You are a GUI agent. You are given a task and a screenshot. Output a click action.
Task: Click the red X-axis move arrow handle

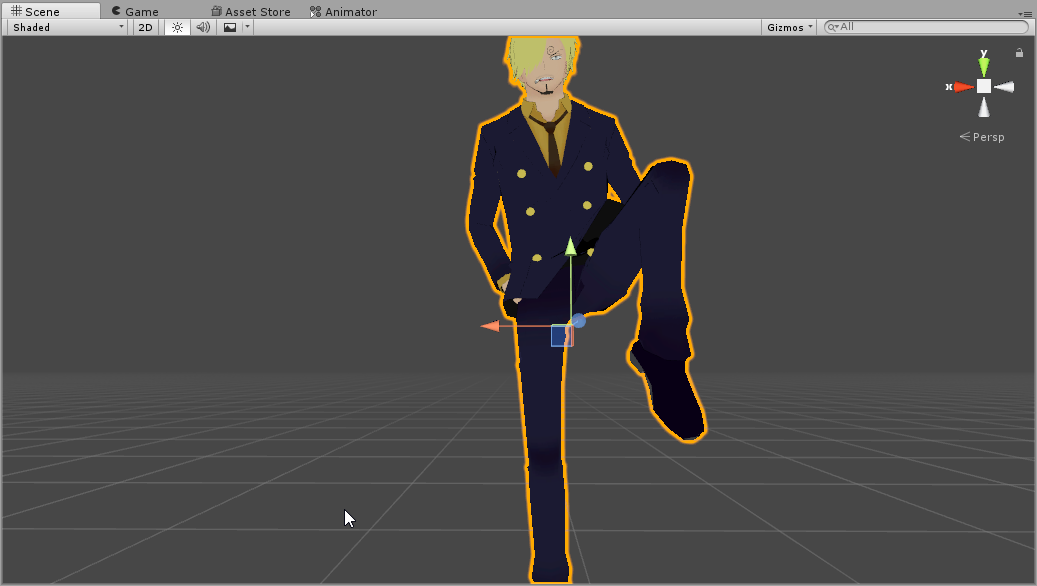pyautogui.click(x=490, y=325)
